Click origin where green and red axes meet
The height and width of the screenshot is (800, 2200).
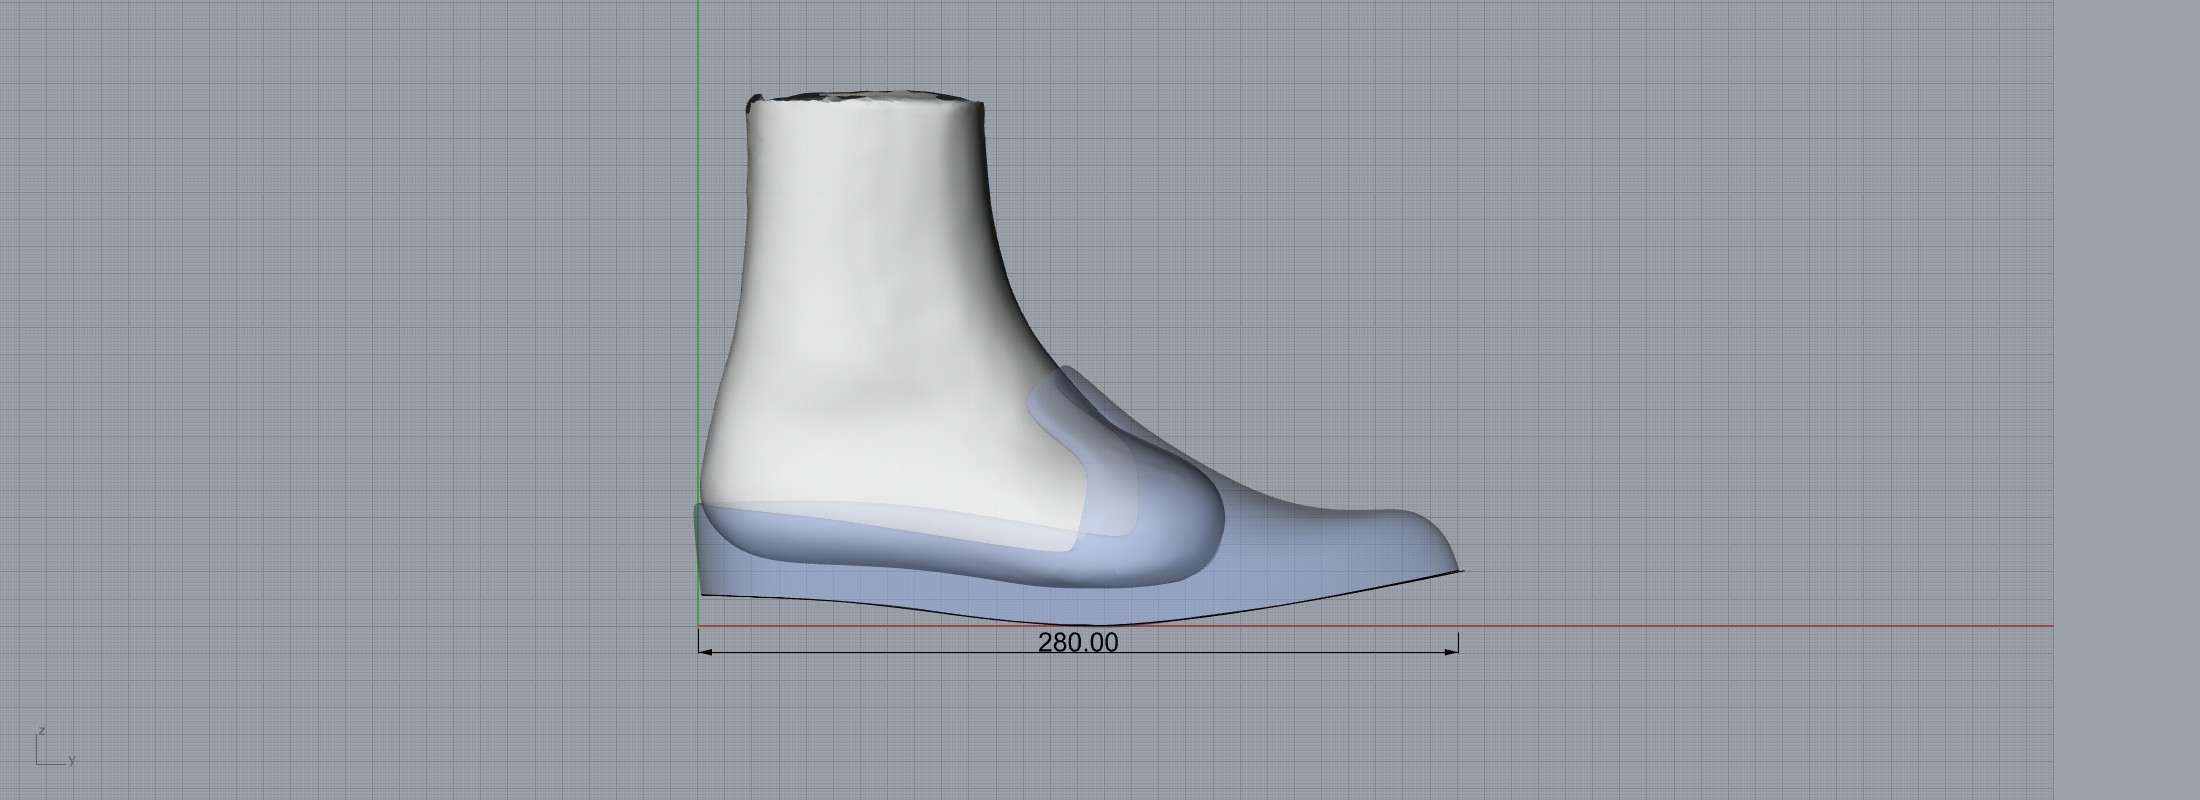pos(698,626)
